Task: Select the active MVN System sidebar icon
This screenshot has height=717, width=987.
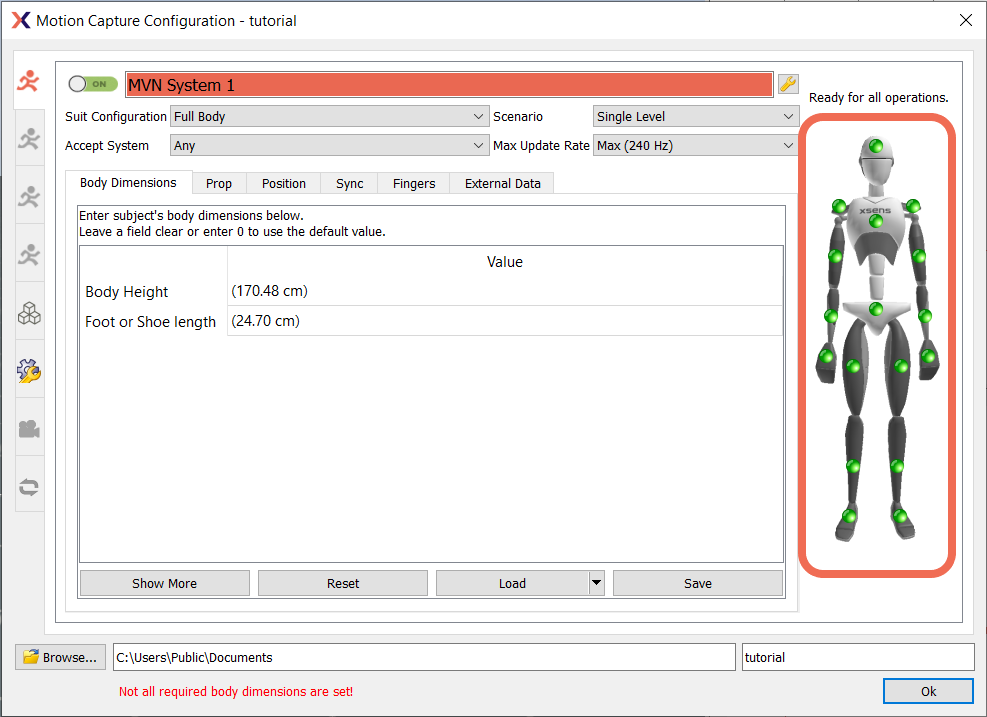Action: tap(29, 81)
